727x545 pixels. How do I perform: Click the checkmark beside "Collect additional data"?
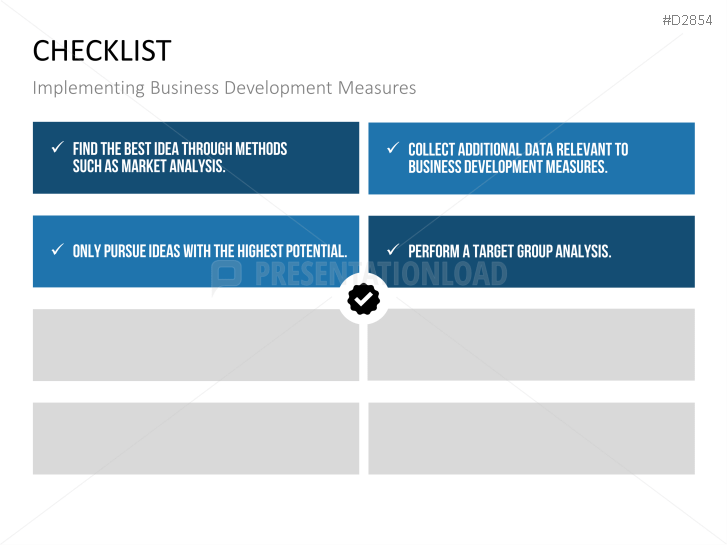click(392, 148)
